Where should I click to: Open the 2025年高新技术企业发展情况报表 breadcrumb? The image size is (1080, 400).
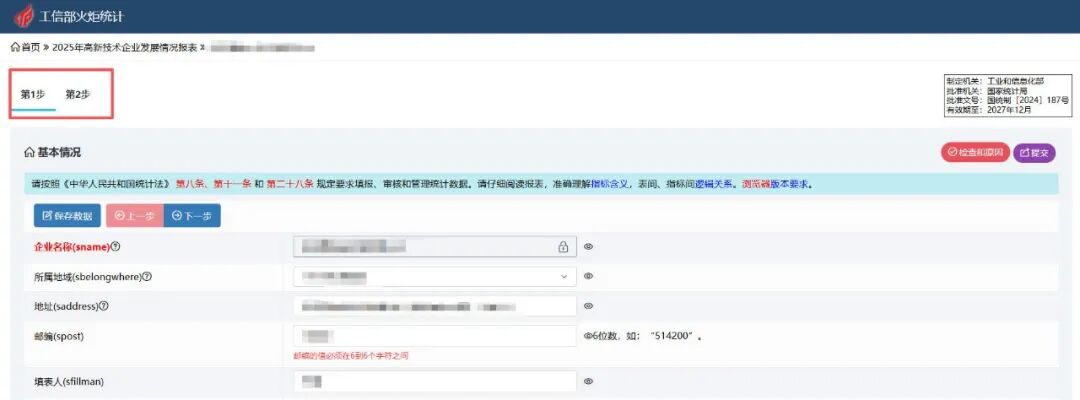pyautogui.click(x=124, y=48)
